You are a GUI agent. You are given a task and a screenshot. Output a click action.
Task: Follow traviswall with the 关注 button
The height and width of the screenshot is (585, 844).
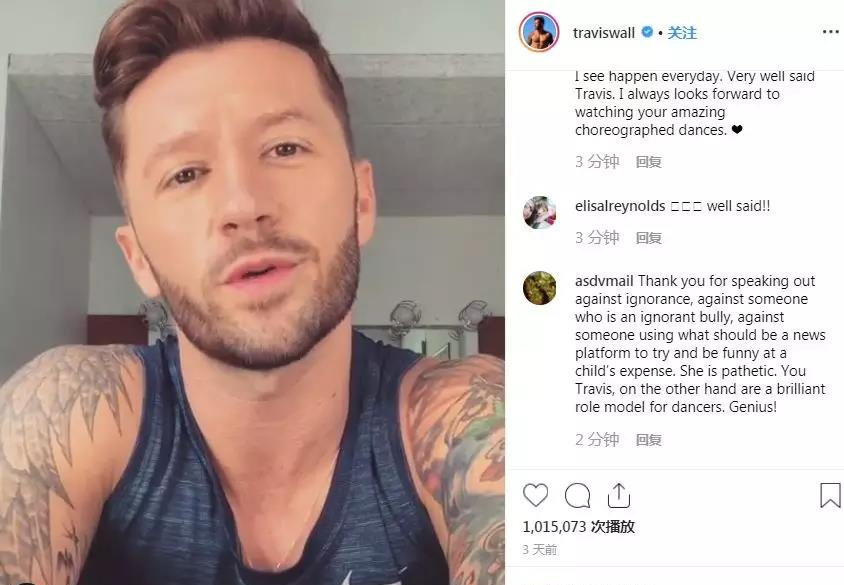coord(682,33)
